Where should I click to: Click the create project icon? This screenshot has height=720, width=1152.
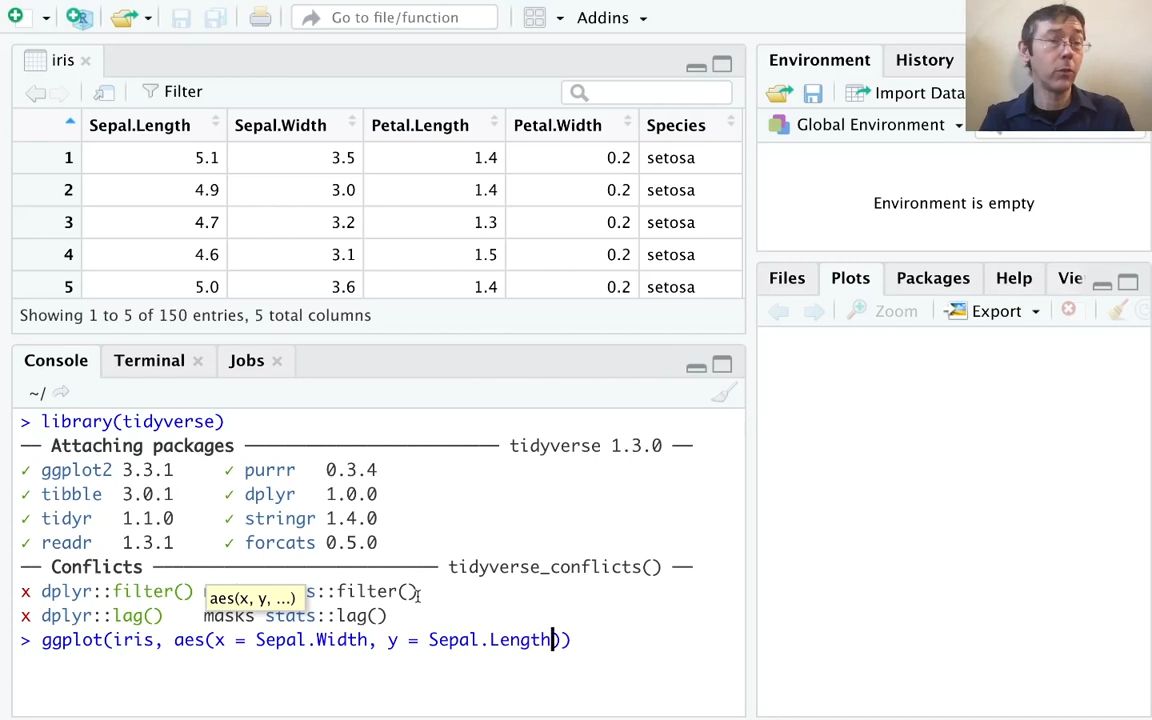pyautogui.click(x=78, y=17)
